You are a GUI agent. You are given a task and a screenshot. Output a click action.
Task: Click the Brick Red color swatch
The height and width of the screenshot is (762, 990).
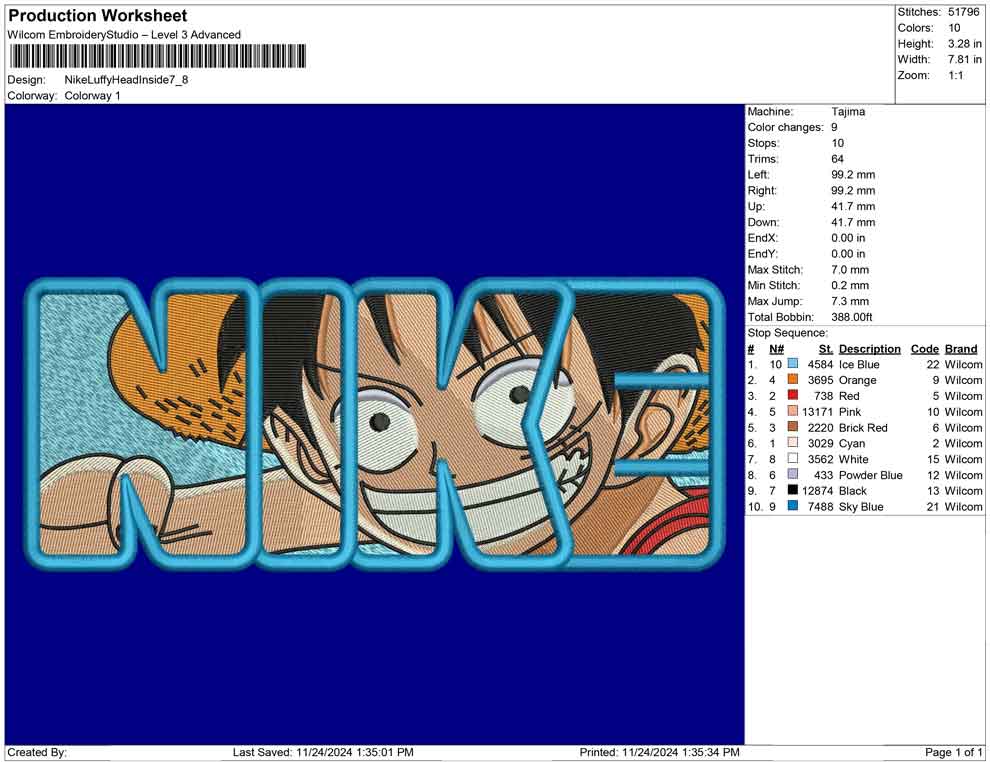pyautogui.click(x=792, y=427)
